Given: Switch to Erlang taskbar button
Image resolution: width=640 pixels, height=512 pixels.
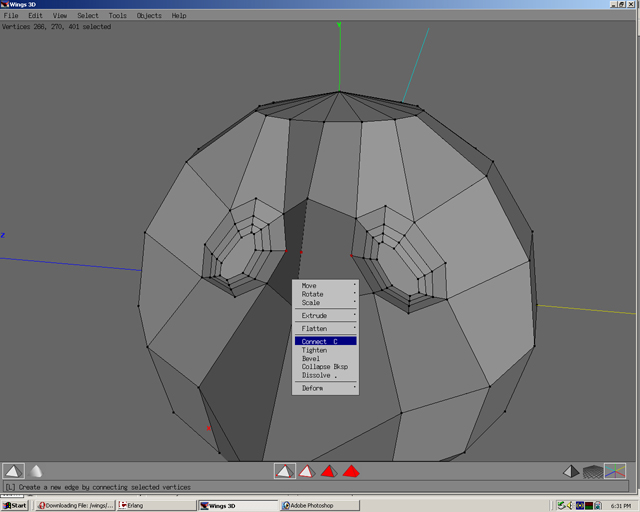Looking at the screenshot, I should click(157, 505).
